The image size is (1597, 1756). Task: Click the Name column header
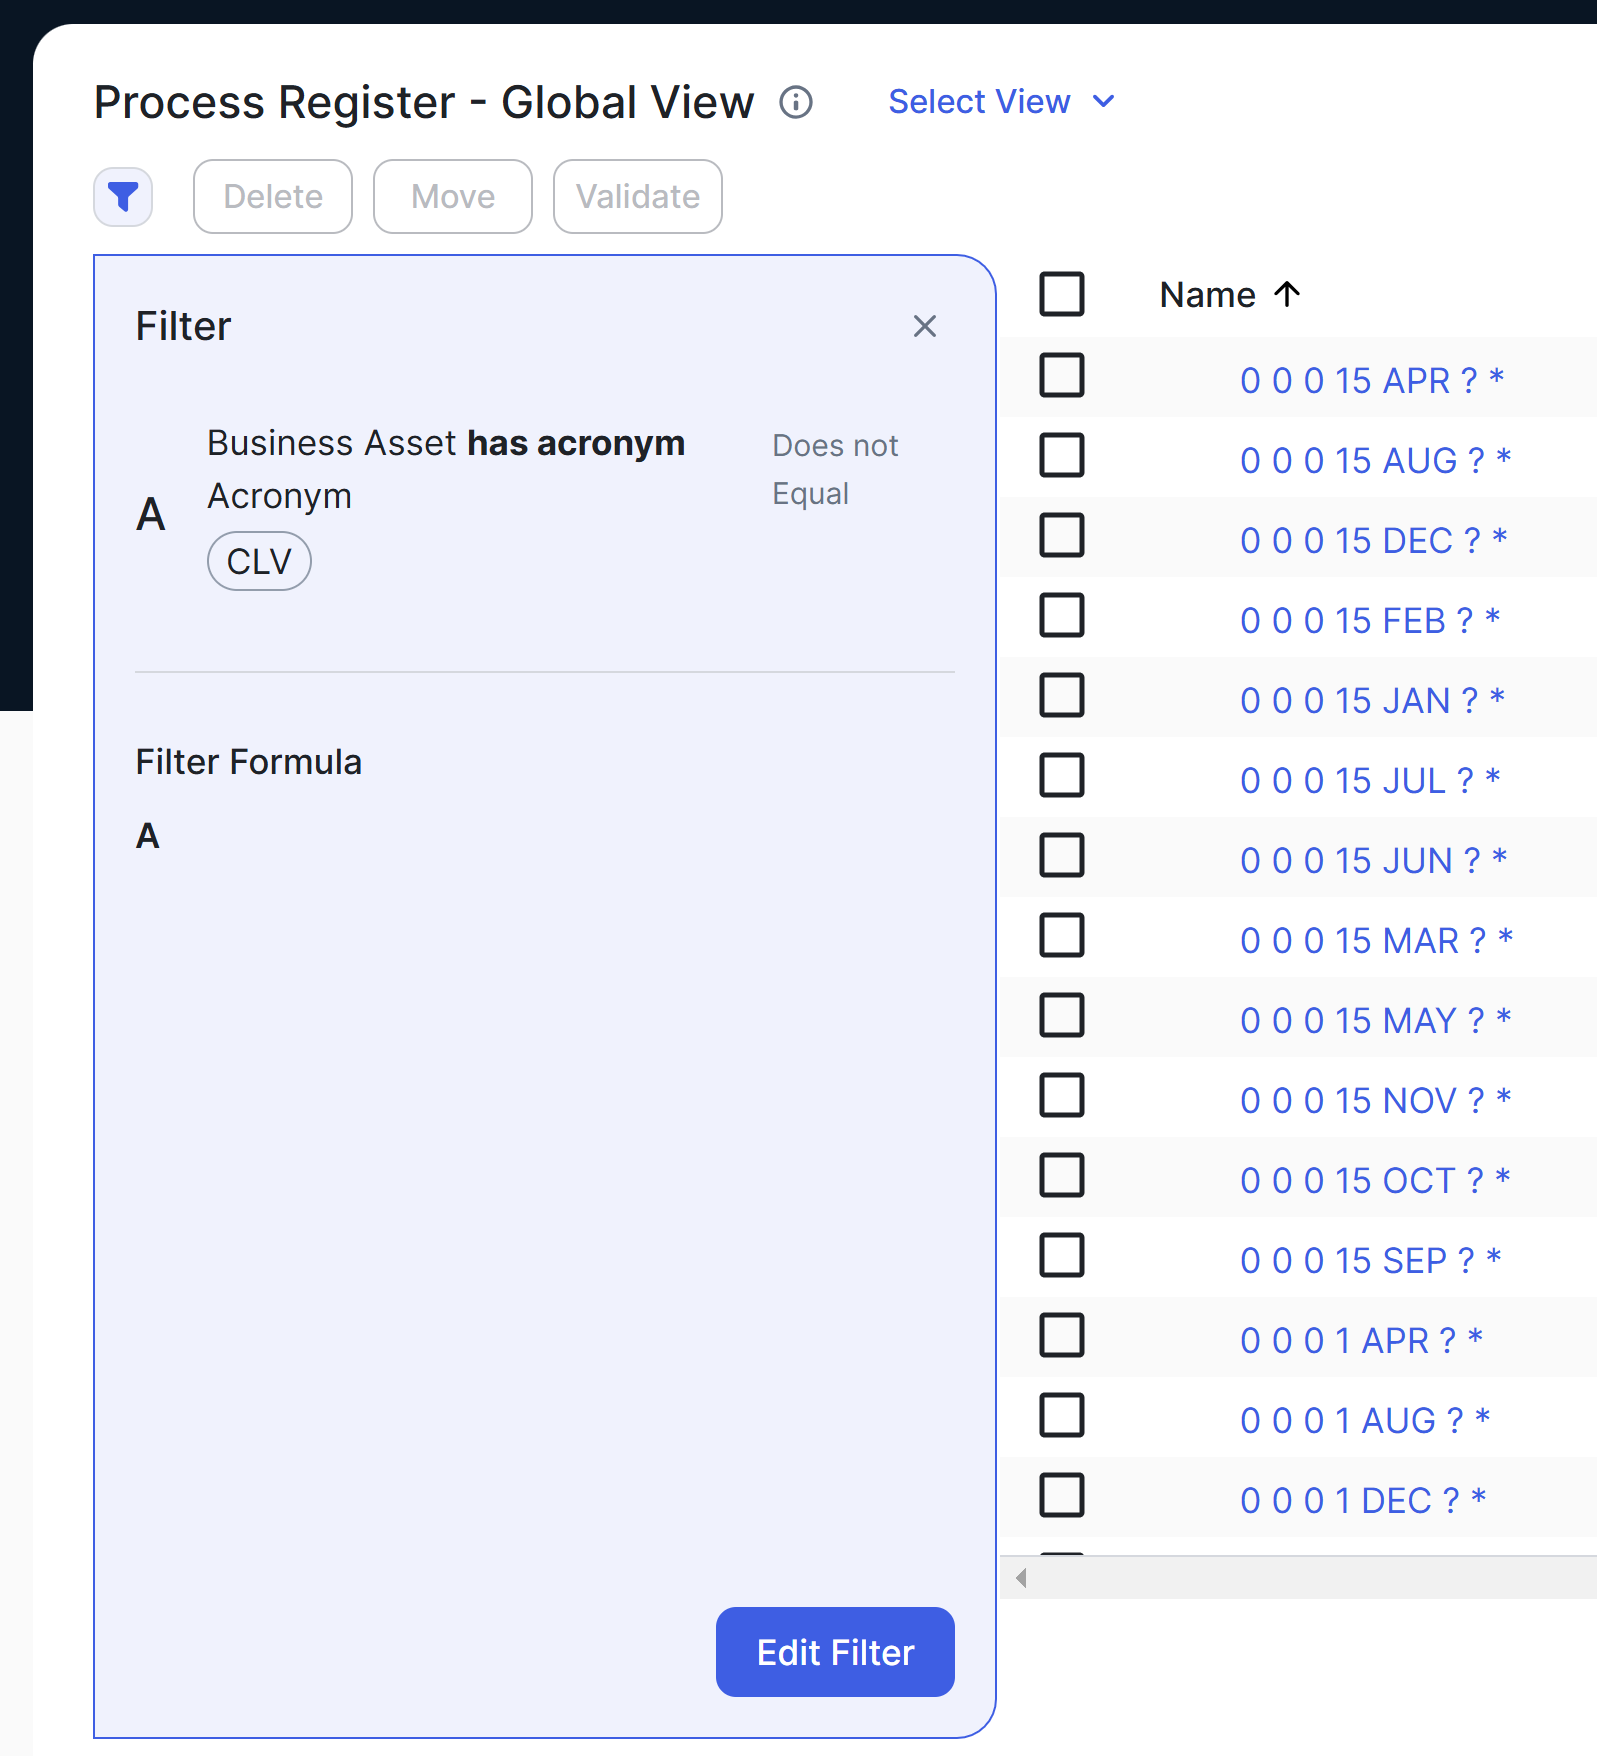(x=1207, y=295)
